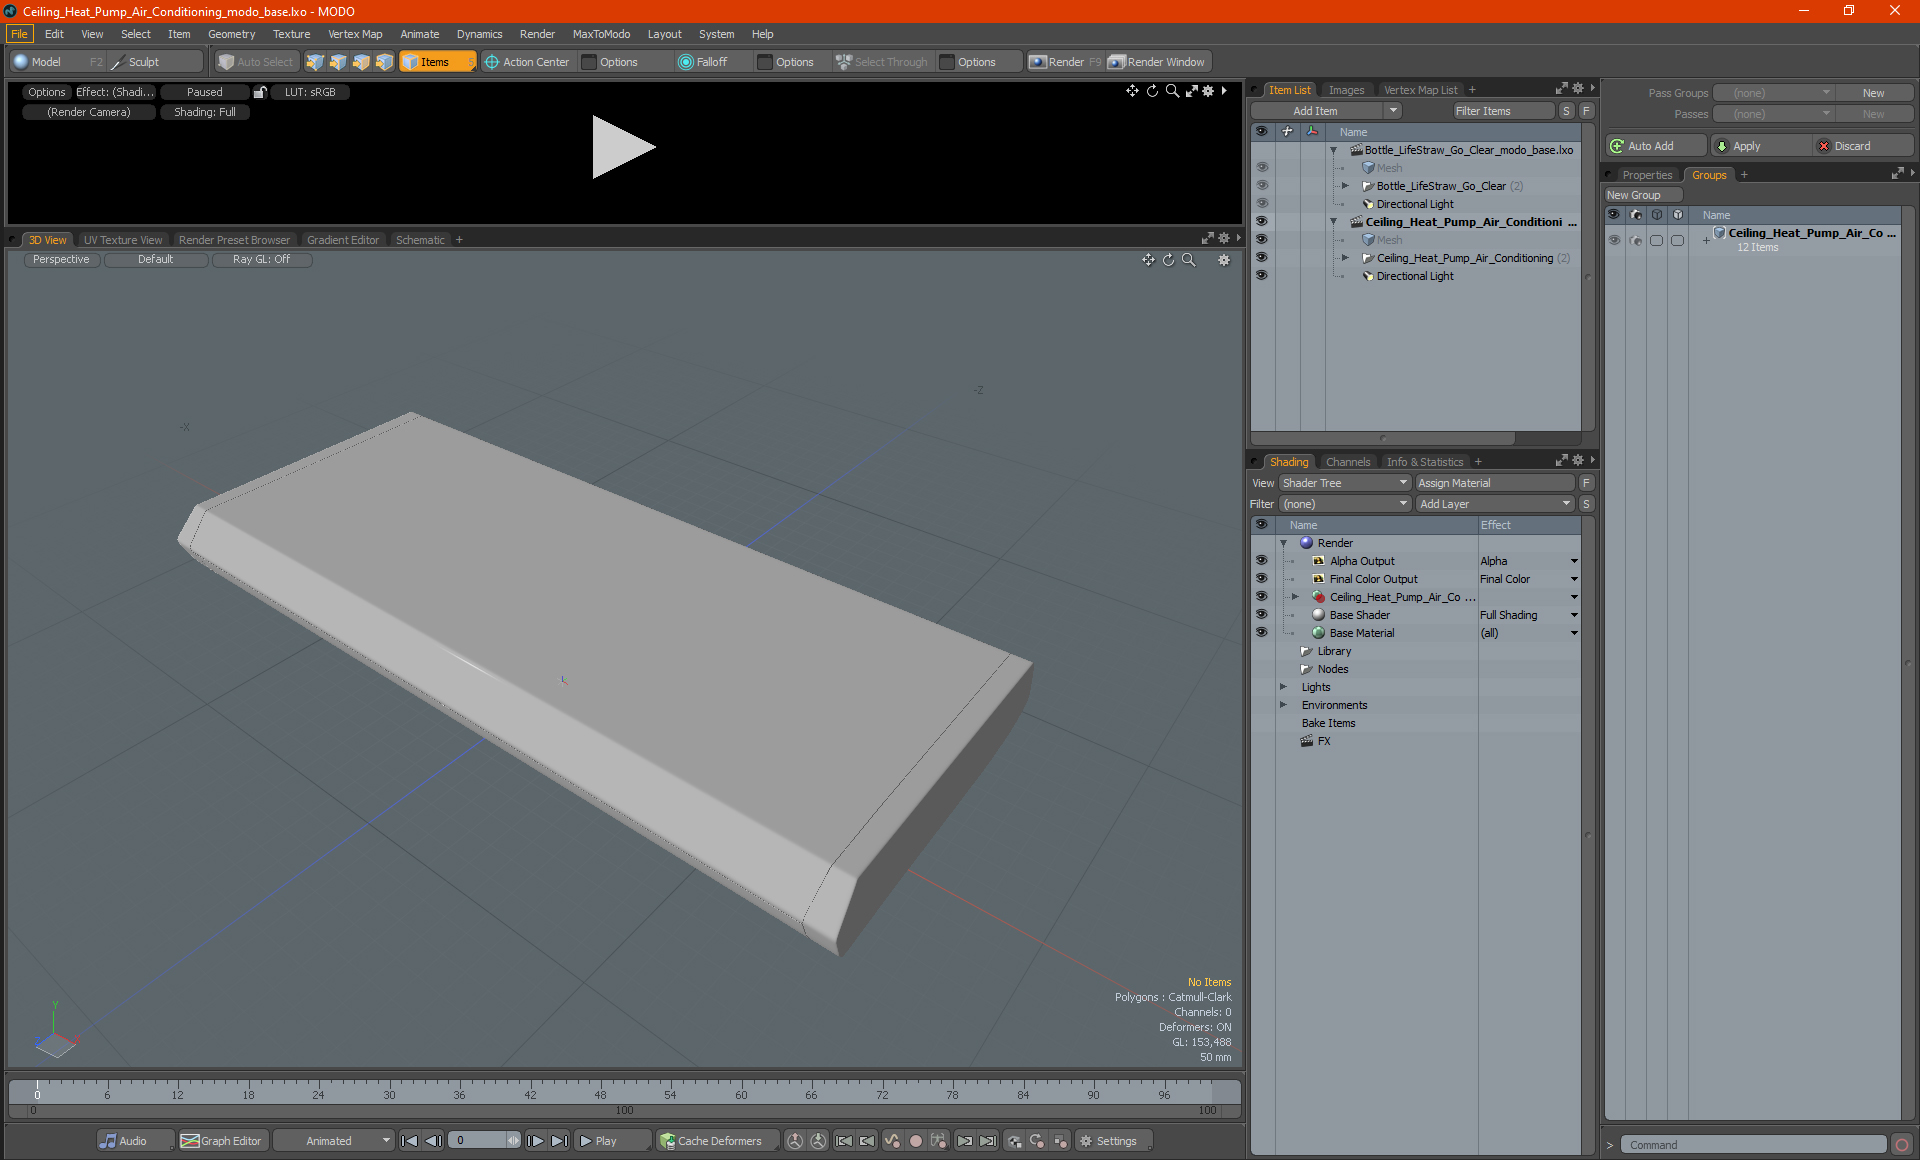The image size is (1920, 1160).
Task: Toggle the Options checkbox after Falloff
Action: [x=765, y=62]
